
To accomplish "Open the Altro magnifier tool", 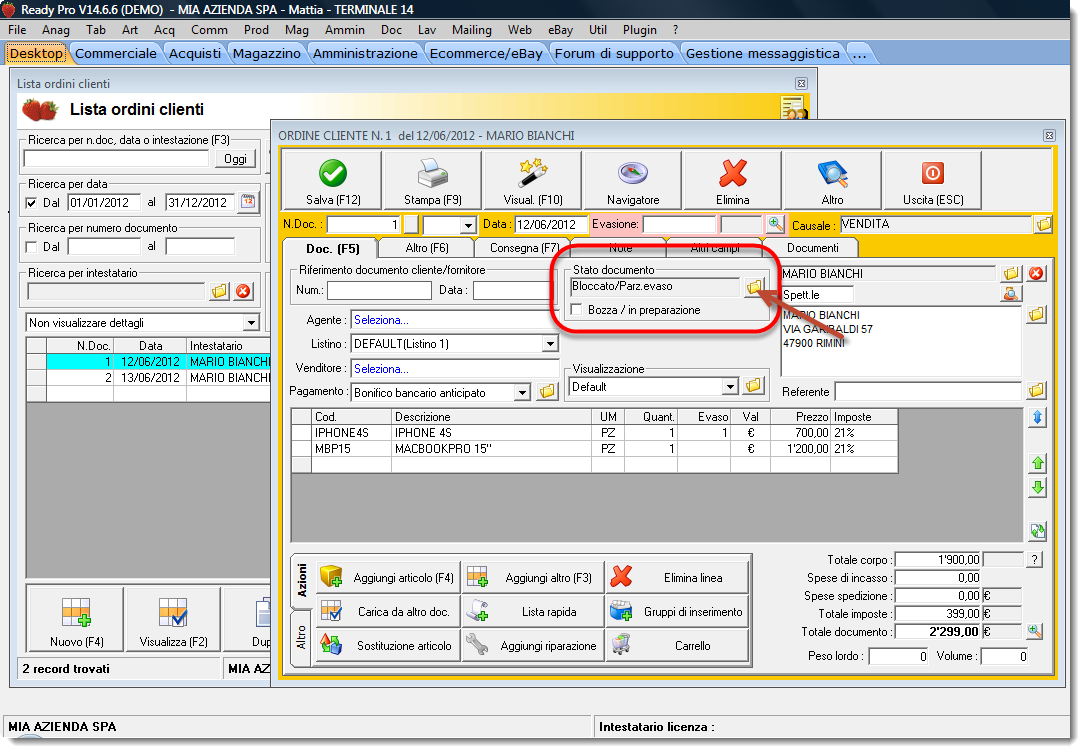I will pyautogui.click(x=832, y=174).
